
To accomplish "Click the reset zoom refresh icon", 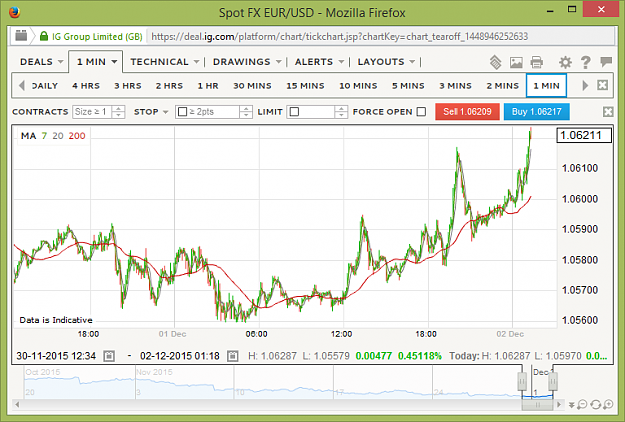I will [x=595, y=405].
